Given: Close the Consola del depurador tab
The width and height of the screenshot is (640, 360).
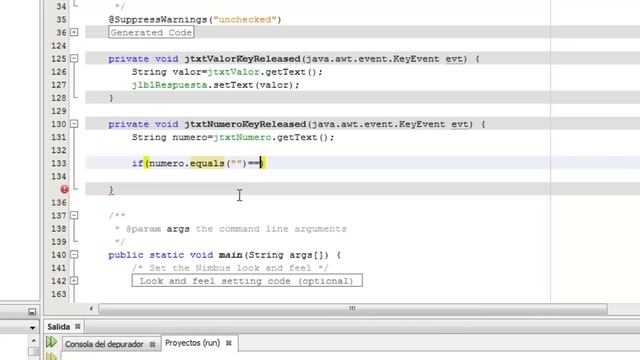Looking at the screenshot, I should (152, 344).
